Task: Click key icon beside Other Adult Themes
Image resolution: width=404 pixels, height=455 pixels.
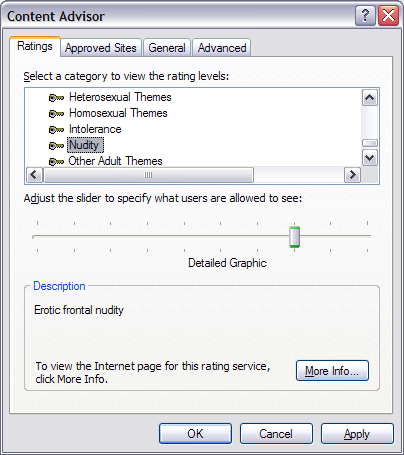Action: click(56, 162)
